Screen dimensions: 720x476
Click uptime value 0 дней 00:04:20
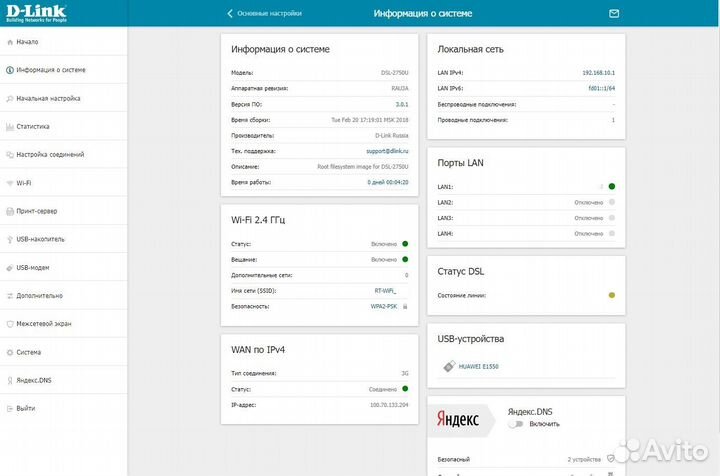click(388, 182)
